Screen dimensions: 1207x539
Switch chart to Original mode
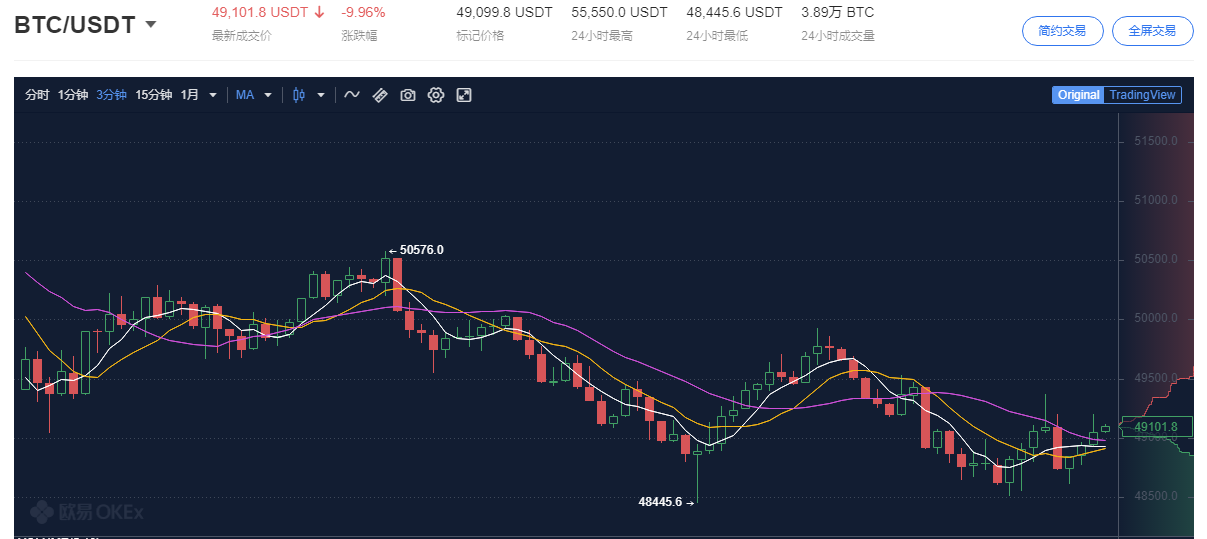tap(1078, 95)
